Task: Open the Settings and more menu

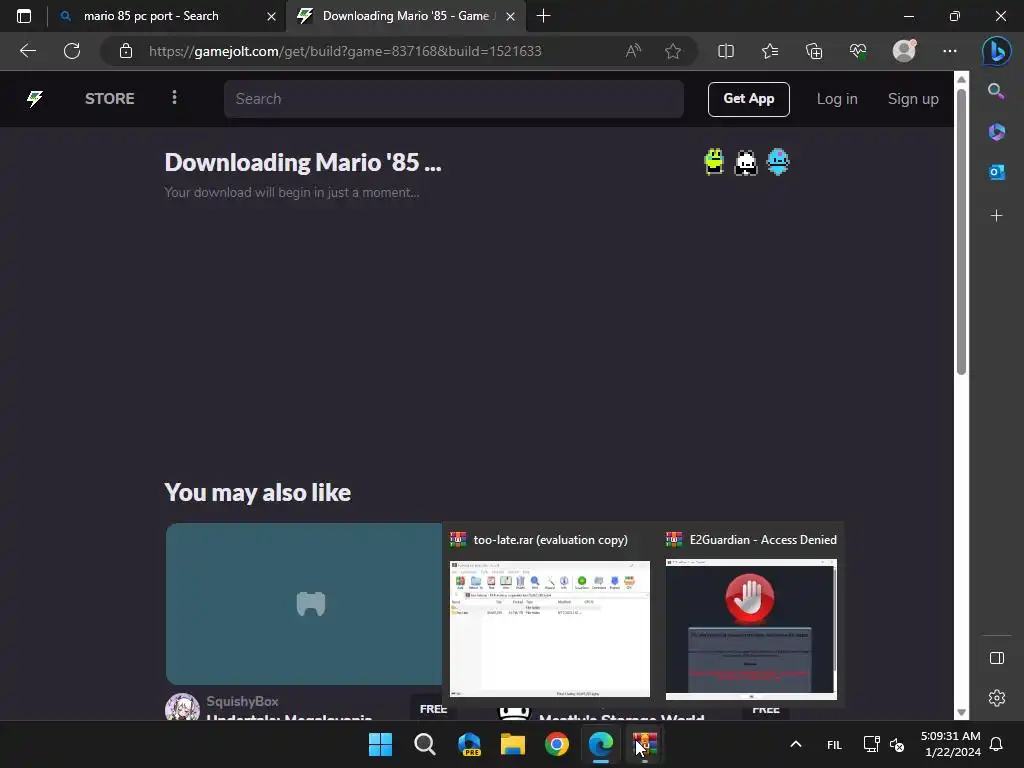Action: [x=950, y=51]
